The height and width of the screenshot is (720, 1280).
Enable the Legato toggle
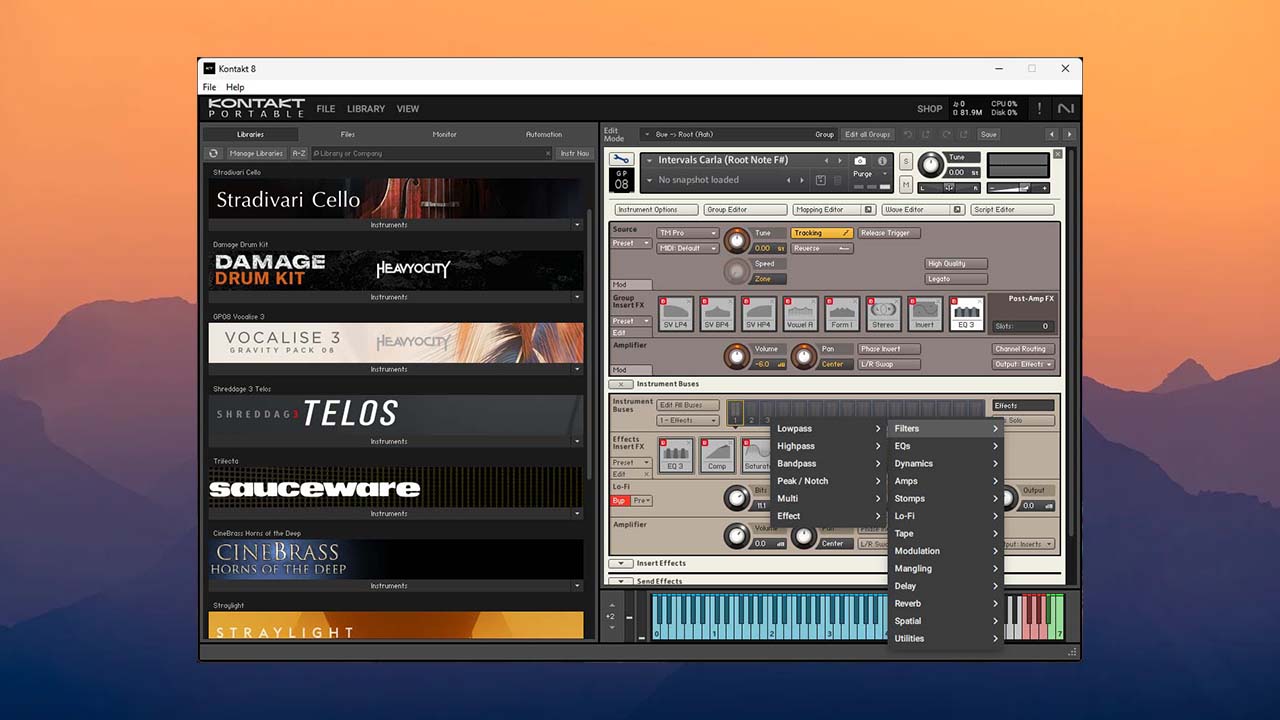956,278
